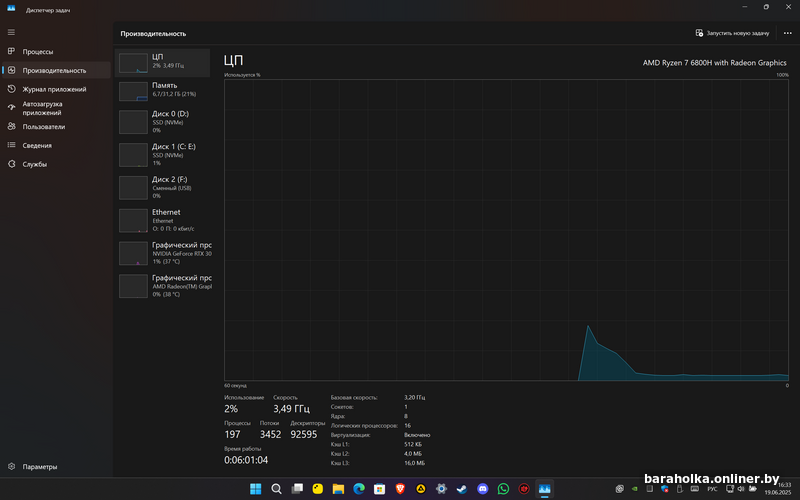Click the uptime value 0:06:01:04

(246, 460)
